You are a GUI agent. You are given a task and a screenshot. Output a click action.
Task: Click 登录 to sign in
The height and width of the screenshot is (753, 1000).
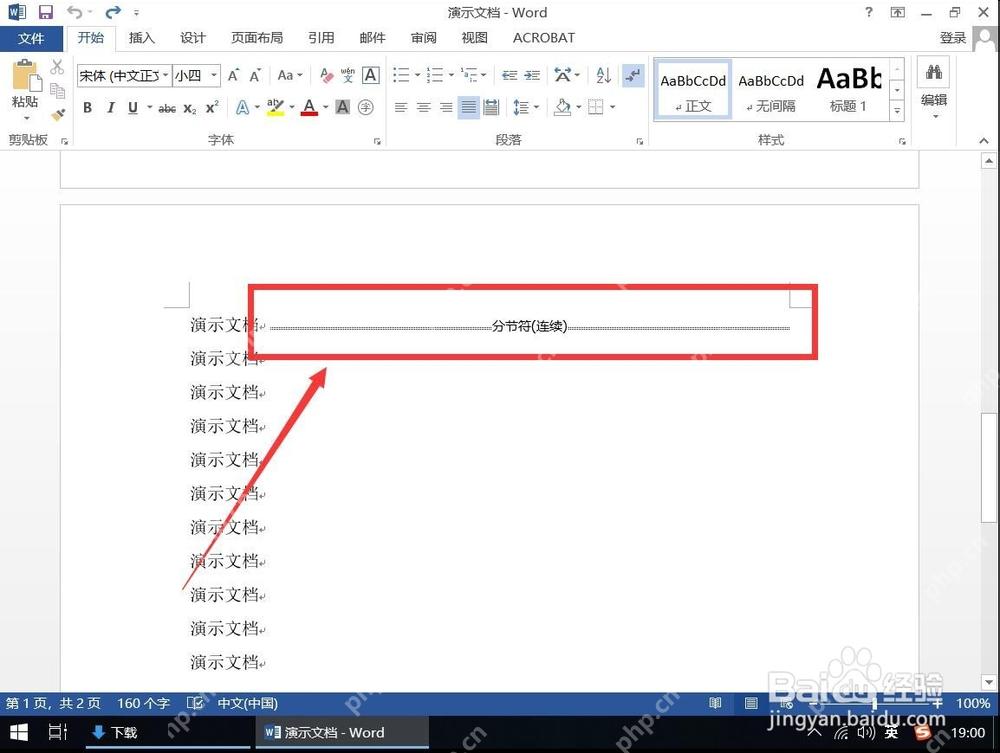(x=953, y=38)
